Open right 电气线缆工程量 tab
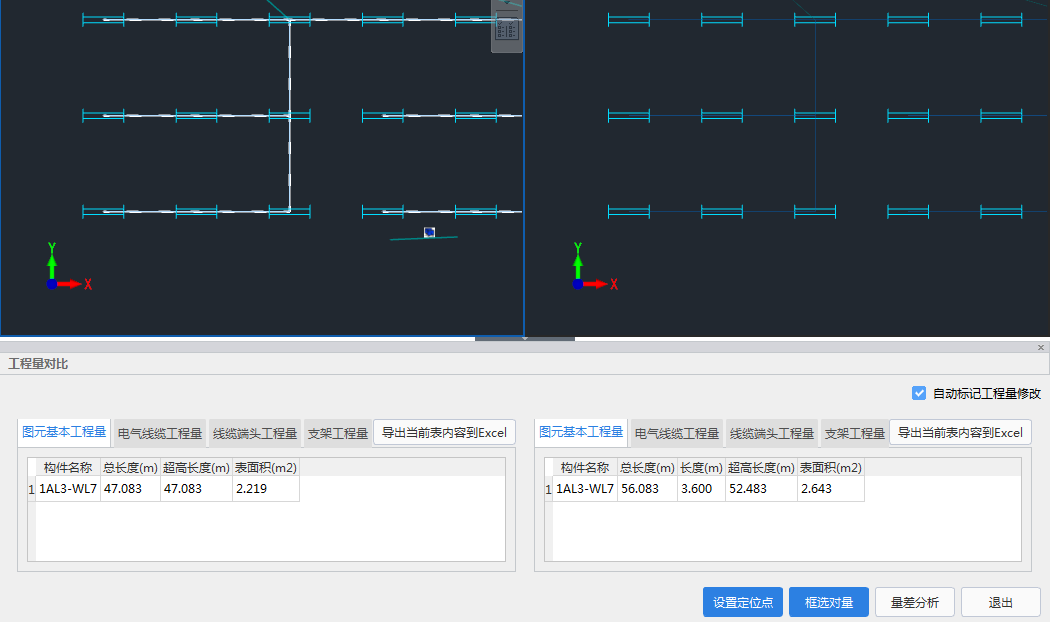The width and height of the screenshot is (1050, 622). (677, 433)
